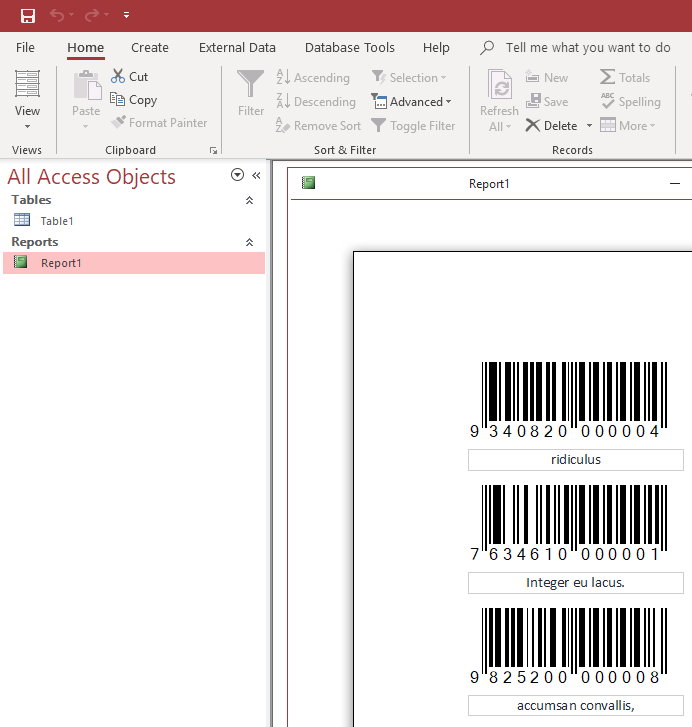Click the Report1 window icon
Viewport: 692px width, 727px height.
coord(308,183)
